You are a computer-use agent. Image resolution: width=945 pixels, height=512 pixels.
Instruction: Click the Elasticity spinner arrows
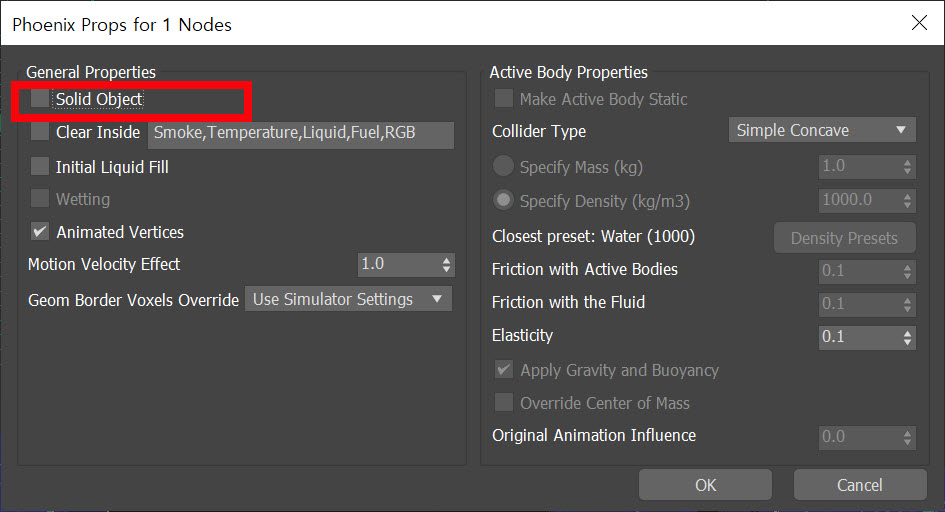click(x=908, y=337)
